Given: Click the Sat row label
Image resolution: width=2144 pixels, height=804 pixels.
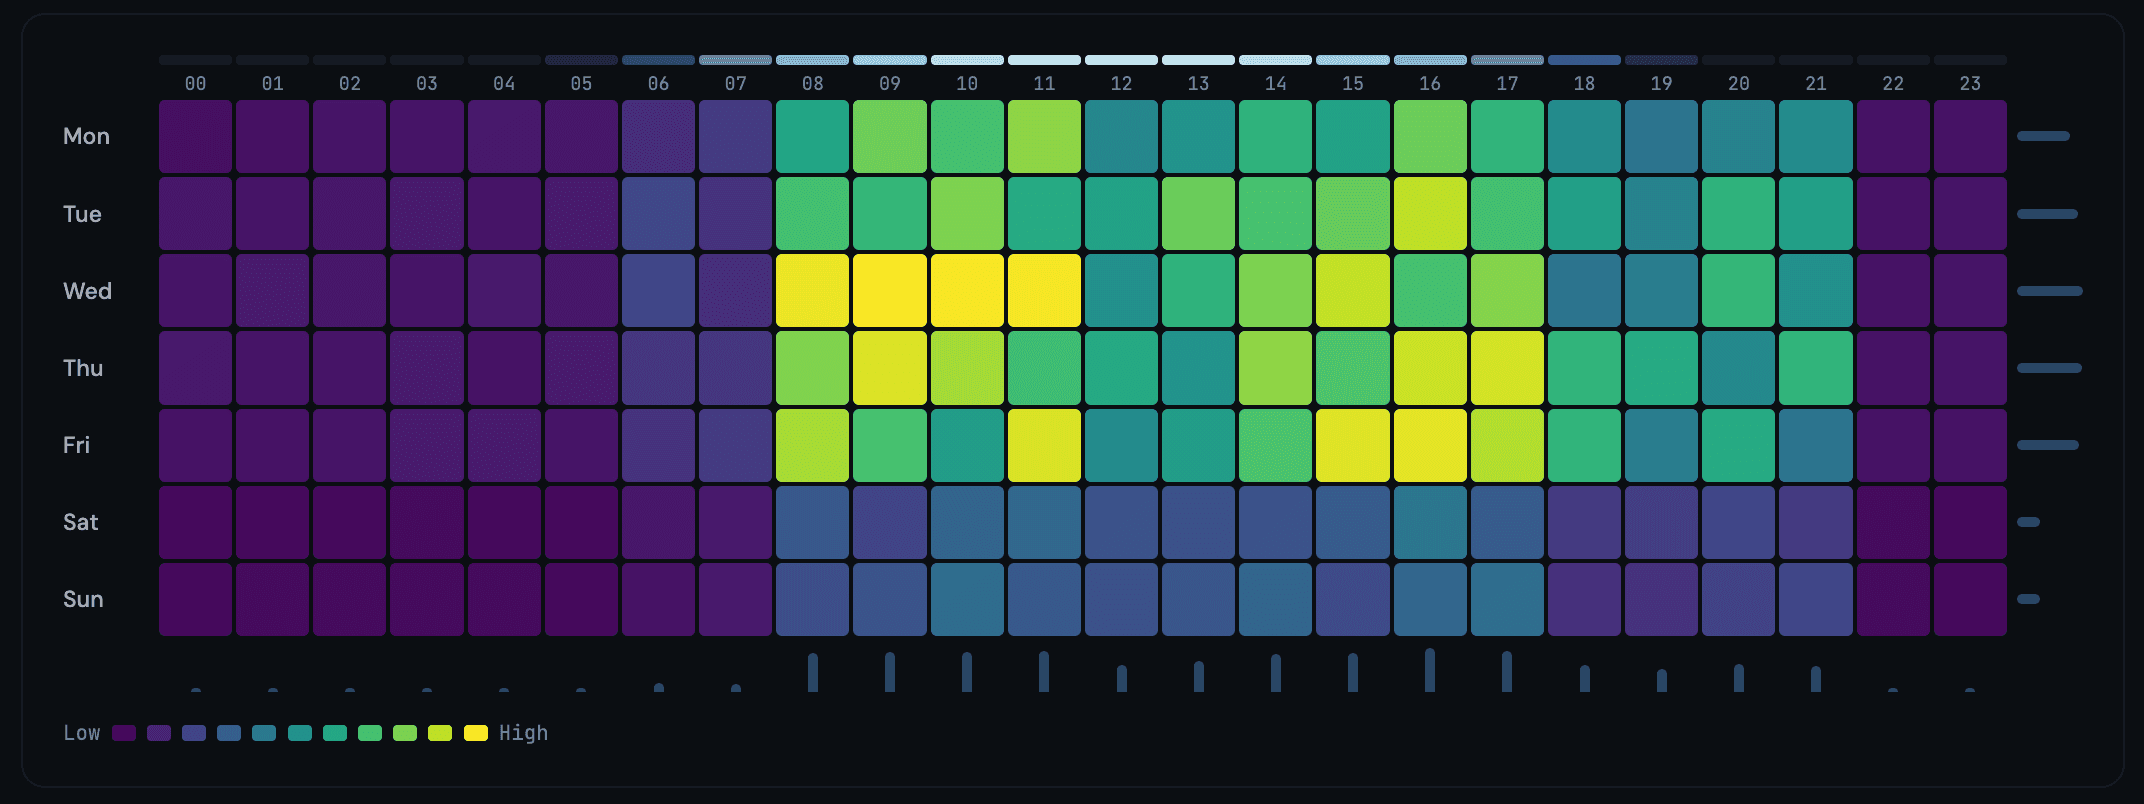Looking at the screenshot, I should (80, 522).
